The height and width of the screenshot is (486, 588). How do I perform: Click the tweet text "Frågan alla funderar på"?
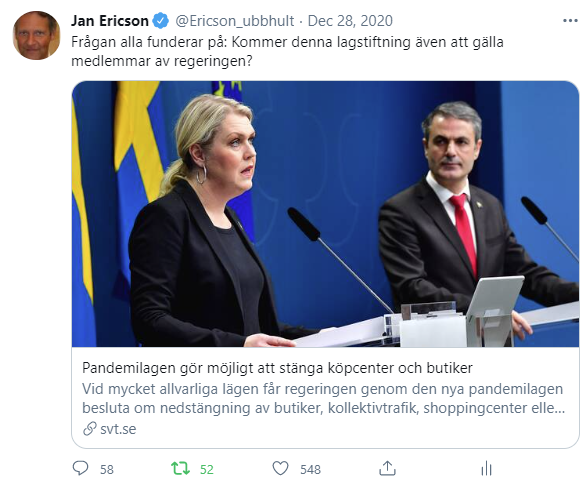(x=149, y=42)
